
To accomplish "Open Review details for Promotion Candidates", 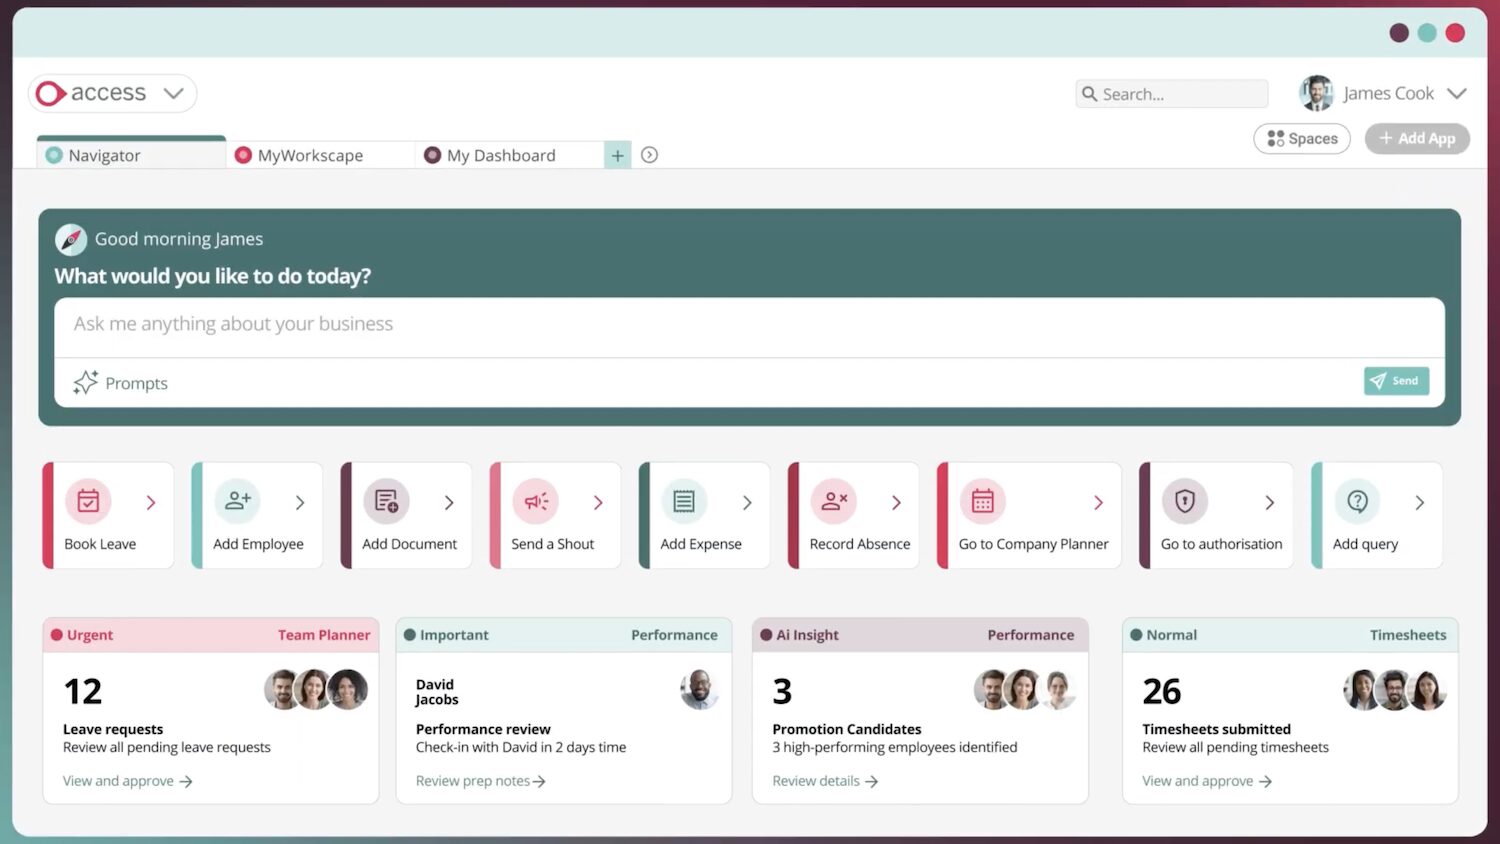I will 825,781.
